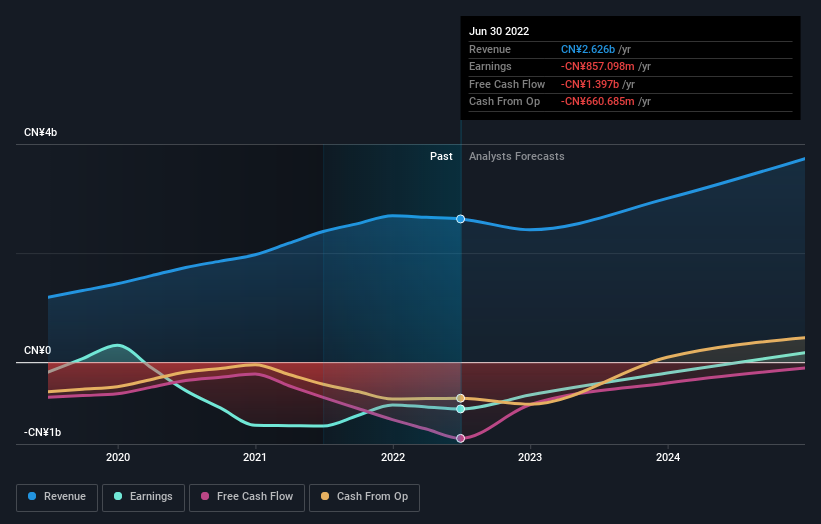The height and width of the screenshot is (524, 821).
Task: Click the teal Earnings data point marker
Action: (x=460, y=409)
